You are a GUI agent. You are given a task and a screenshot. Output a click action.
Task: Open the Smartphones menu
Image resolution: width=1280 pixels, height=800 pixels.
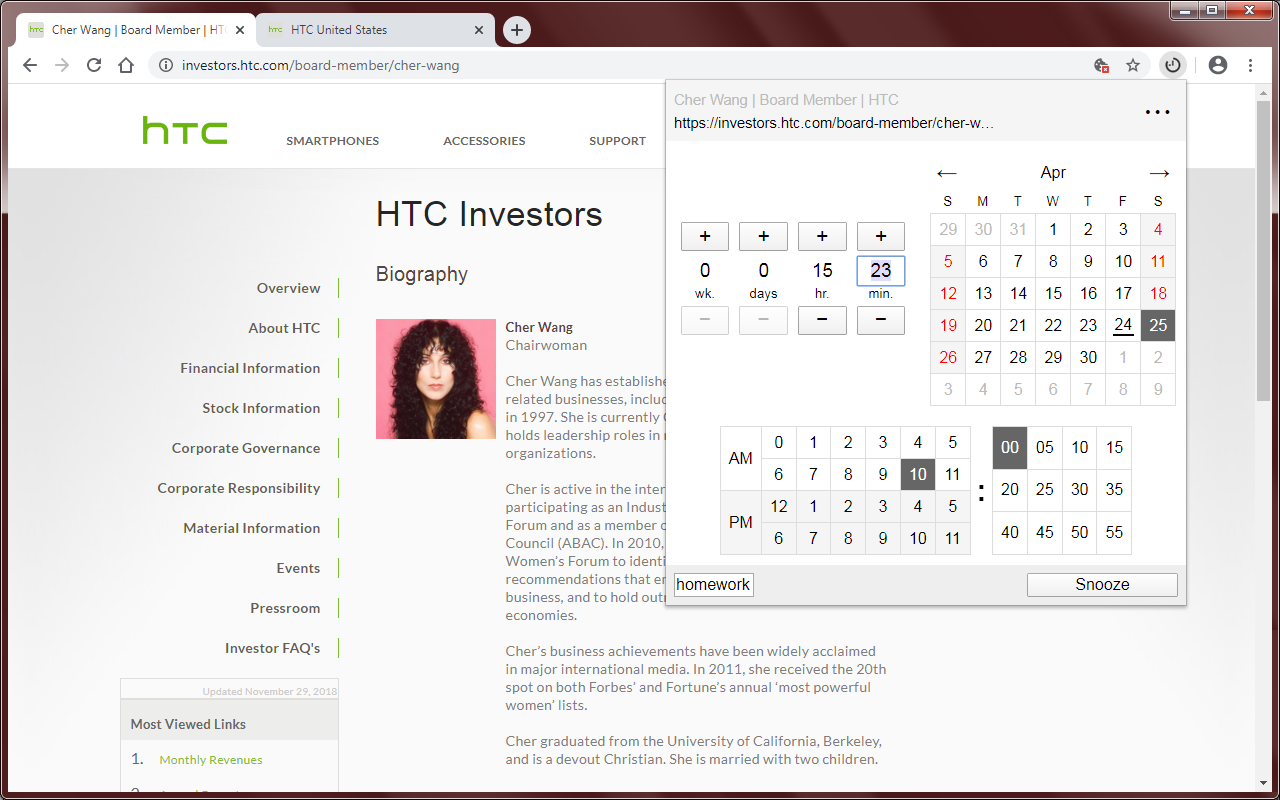click(333, 141)
